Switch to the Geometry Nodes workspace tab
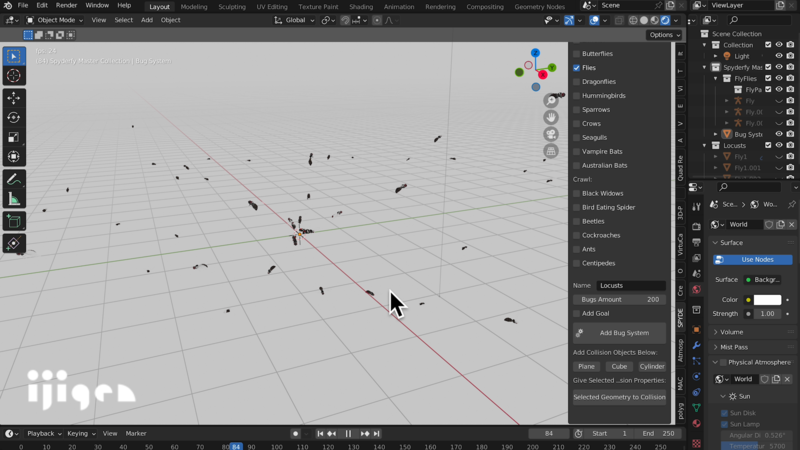This screenshot has width=800, height=450. point(539,7)
